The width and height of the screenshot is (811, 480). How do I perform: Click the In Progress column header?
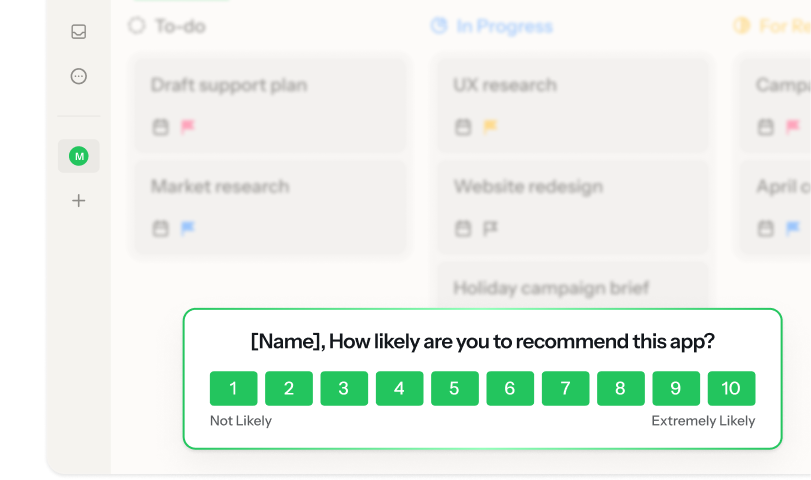pyautogui.click(x=504, y=26)
